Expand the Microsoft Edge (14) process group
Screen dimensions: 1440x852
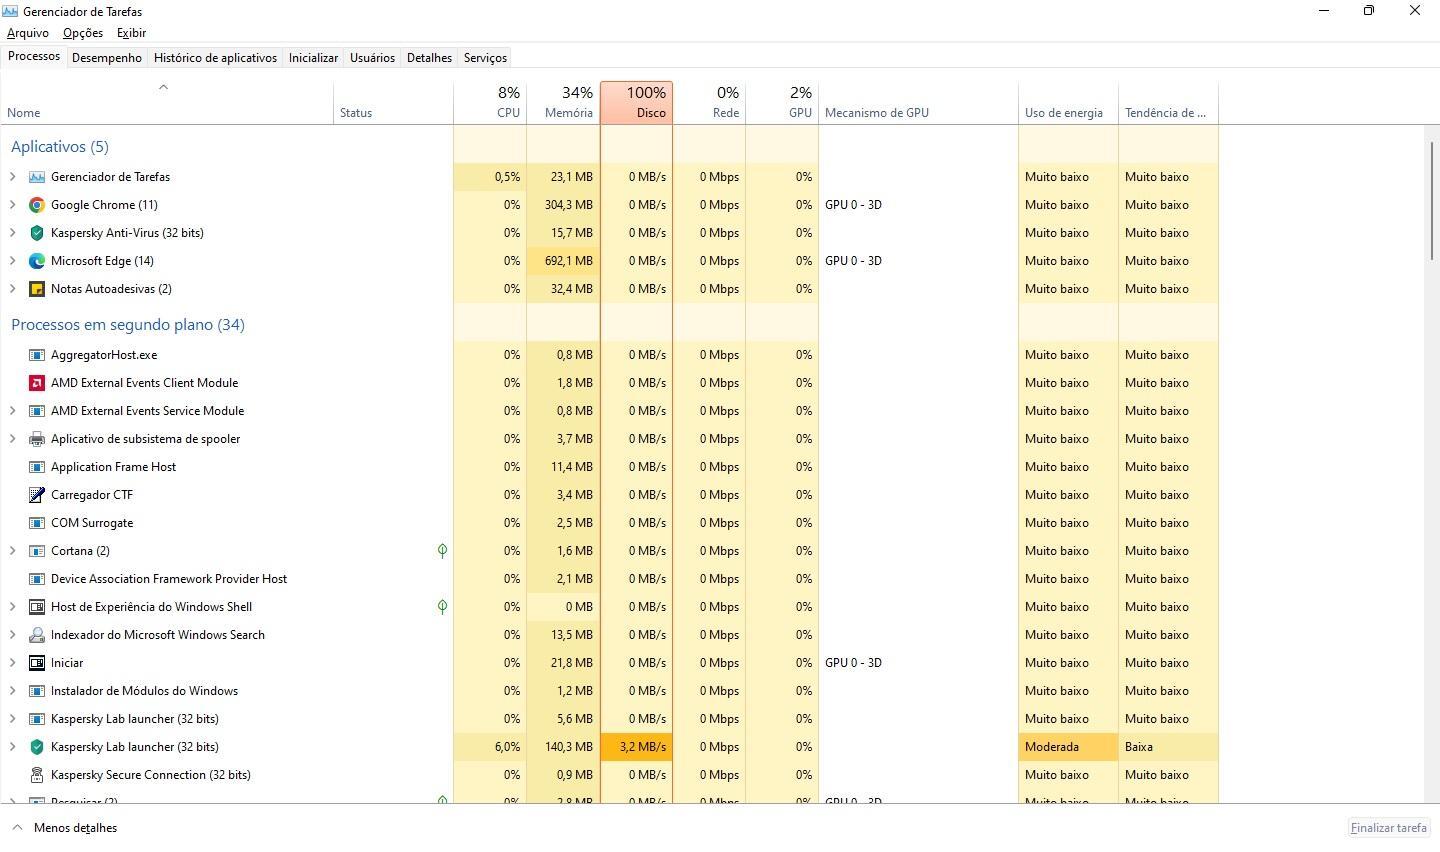(12, 261)
